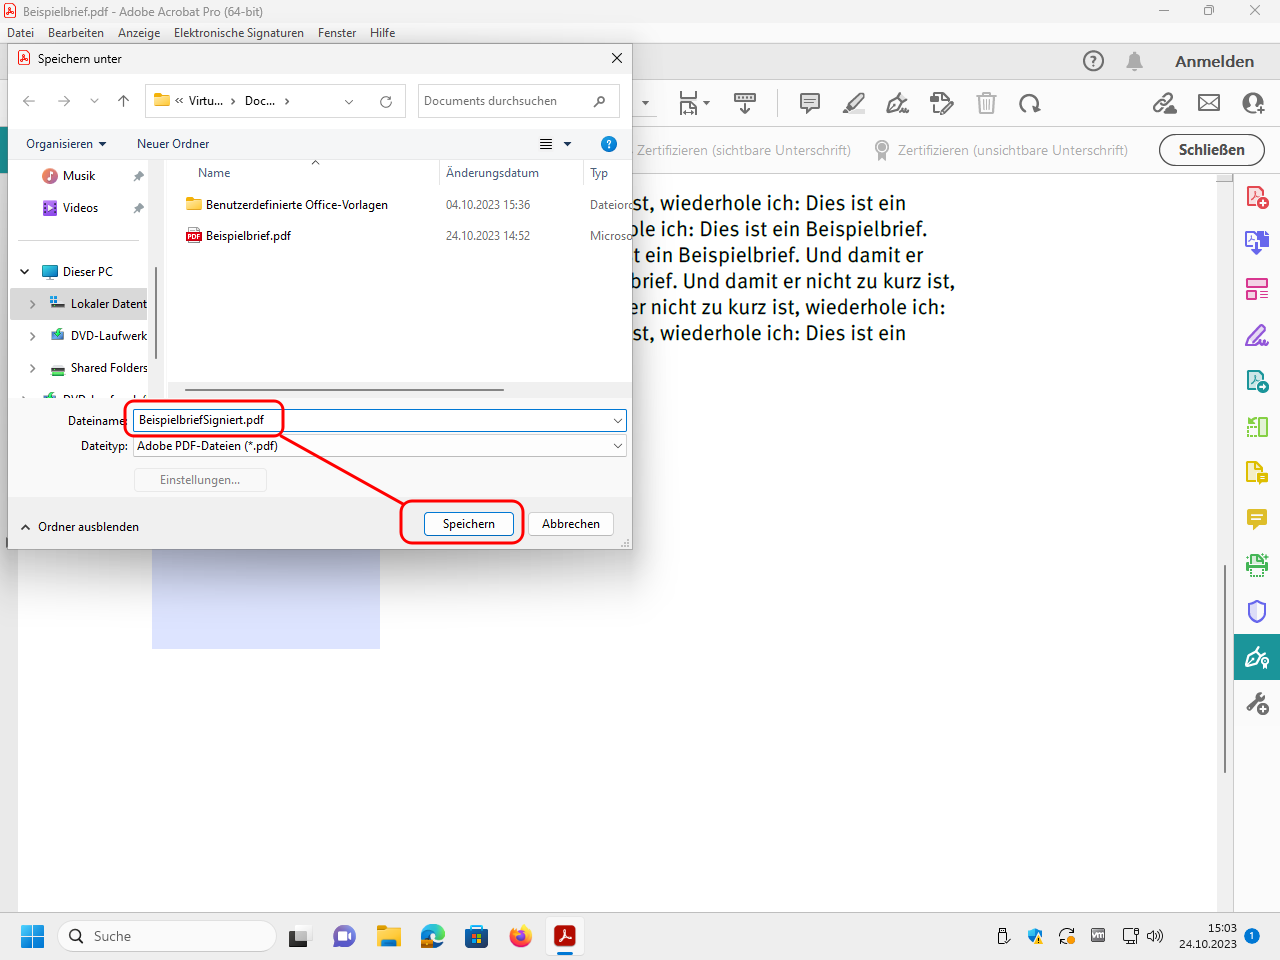Click the sticky note comment tool
The image size is (1280, 960).
click(810, 103)
